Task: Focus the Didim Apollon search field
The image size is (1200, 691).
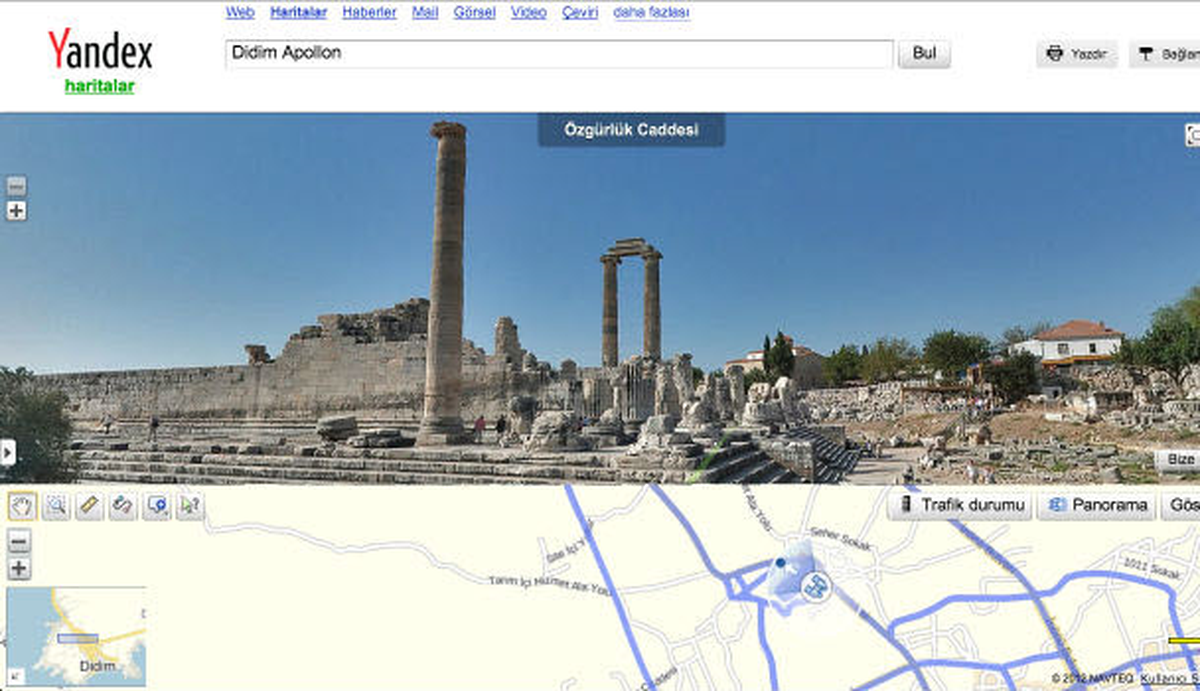Action: [559, 54]
